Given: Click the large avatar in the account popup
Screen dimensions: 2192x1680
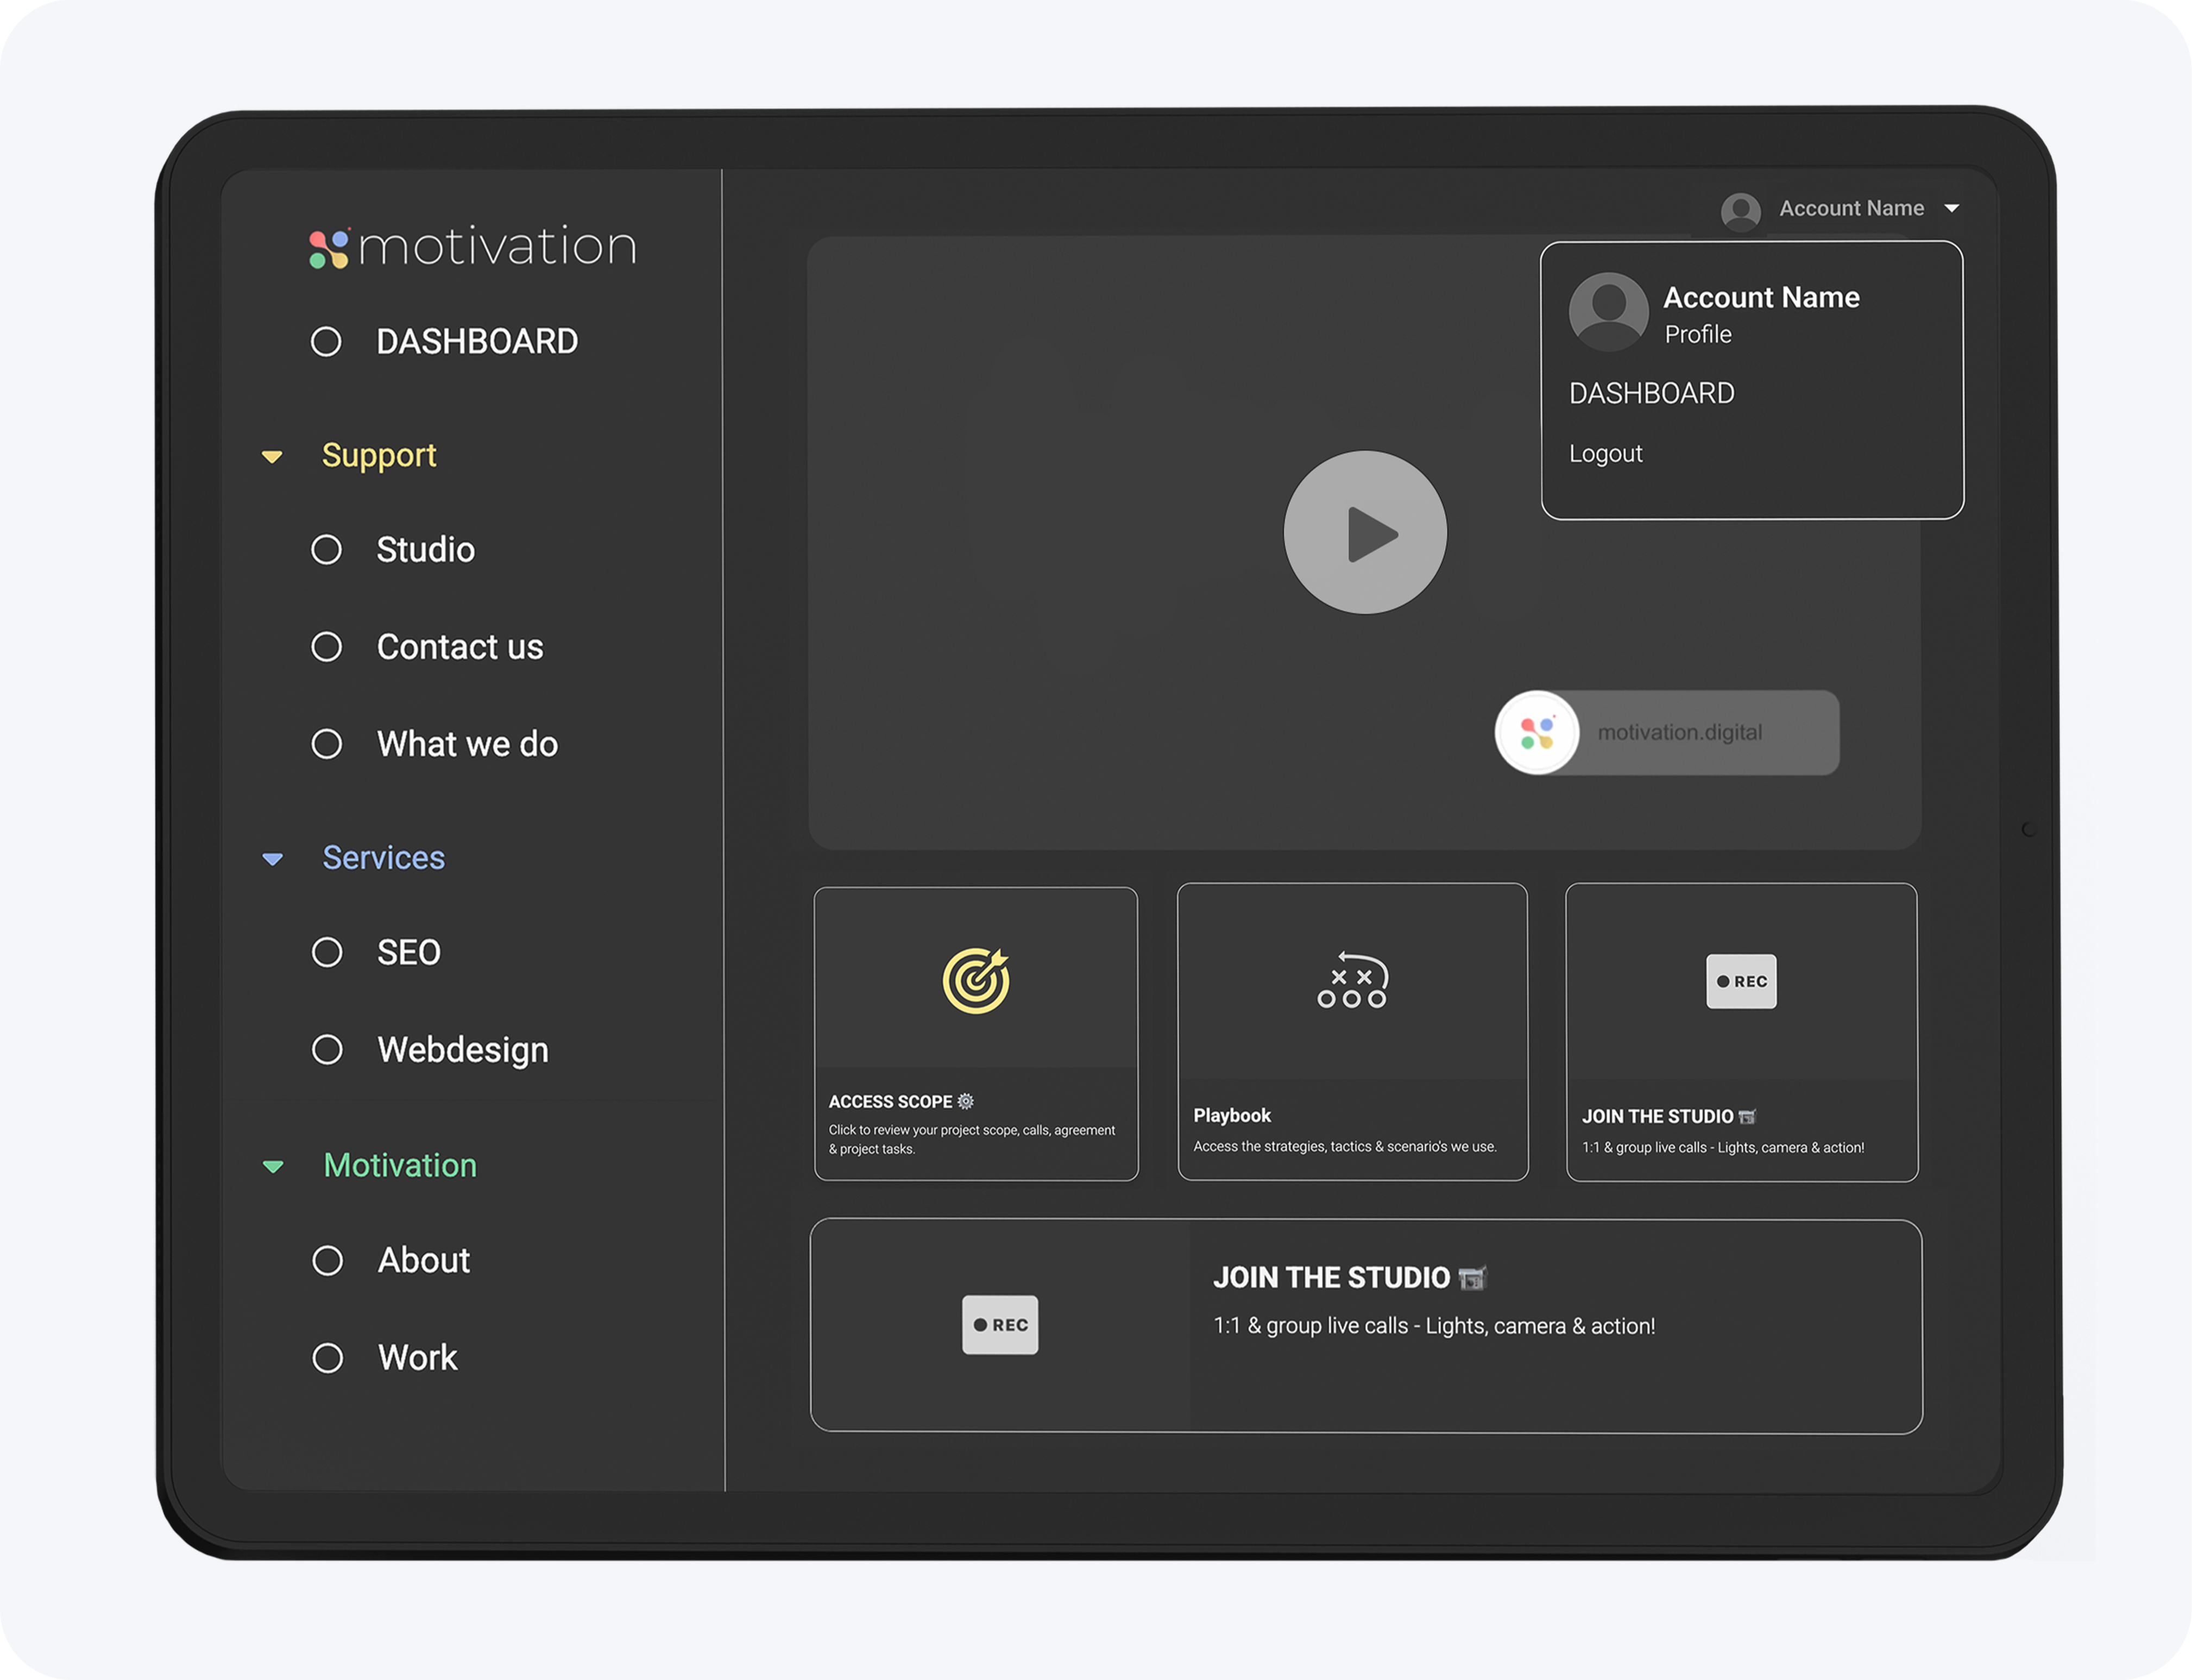Looking at the screenshot, I should tap(1608, 312).
